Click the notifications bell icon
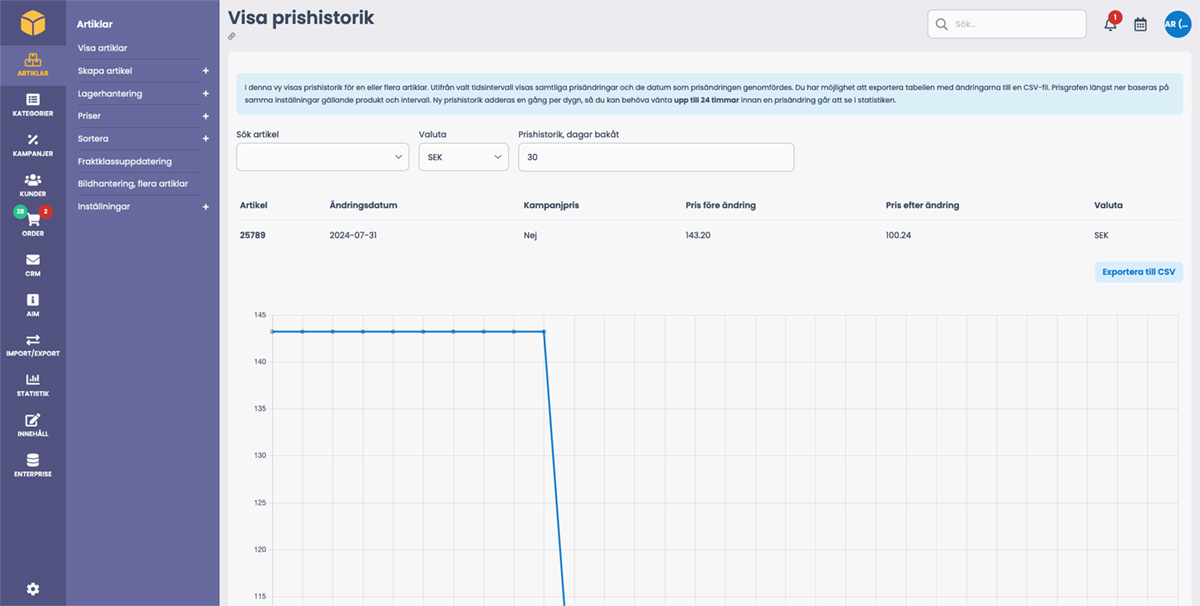 [x=1110, y=24]
